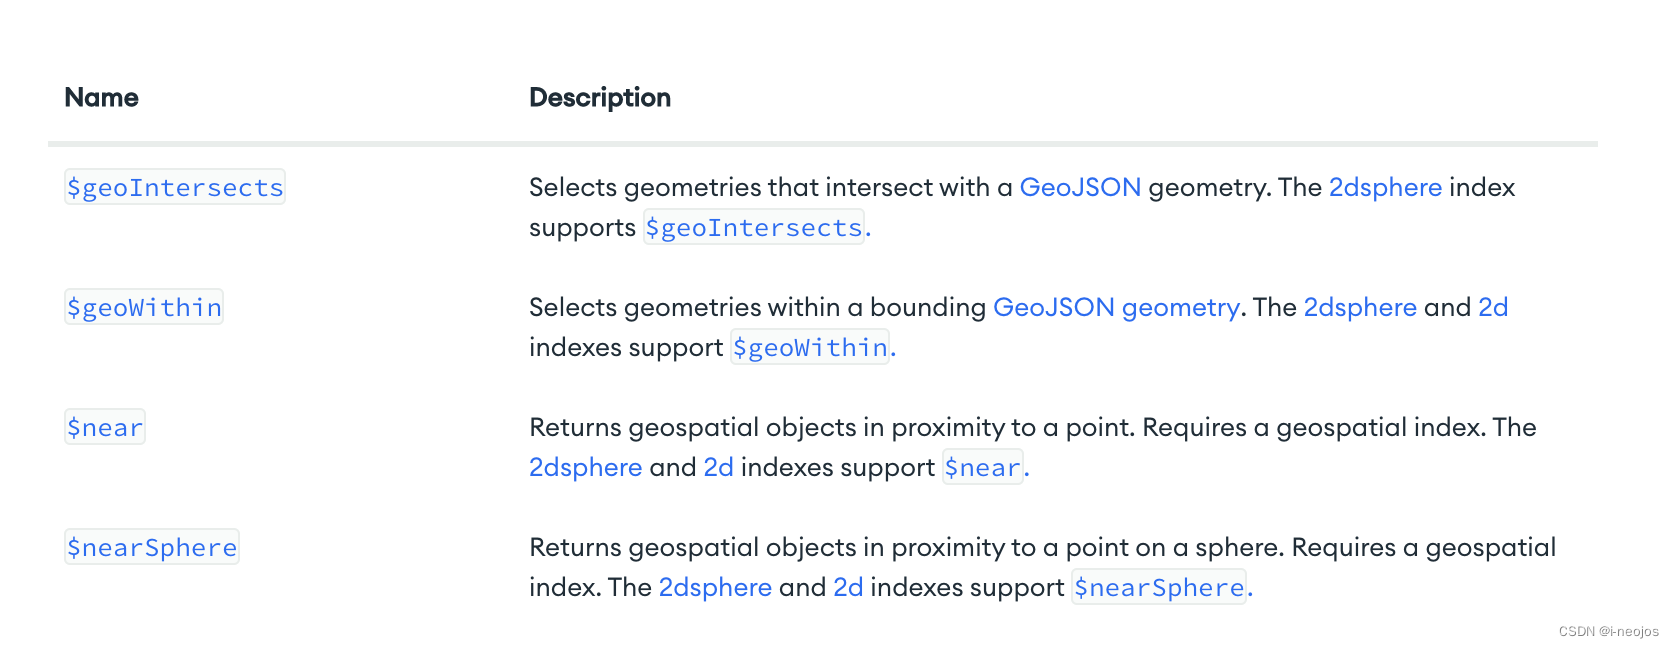The width and height of the screenshot is (1674, 648).
Task: Follow the GeoJSON link in $geoIntersects description
Action: [x=1080, y=187]
